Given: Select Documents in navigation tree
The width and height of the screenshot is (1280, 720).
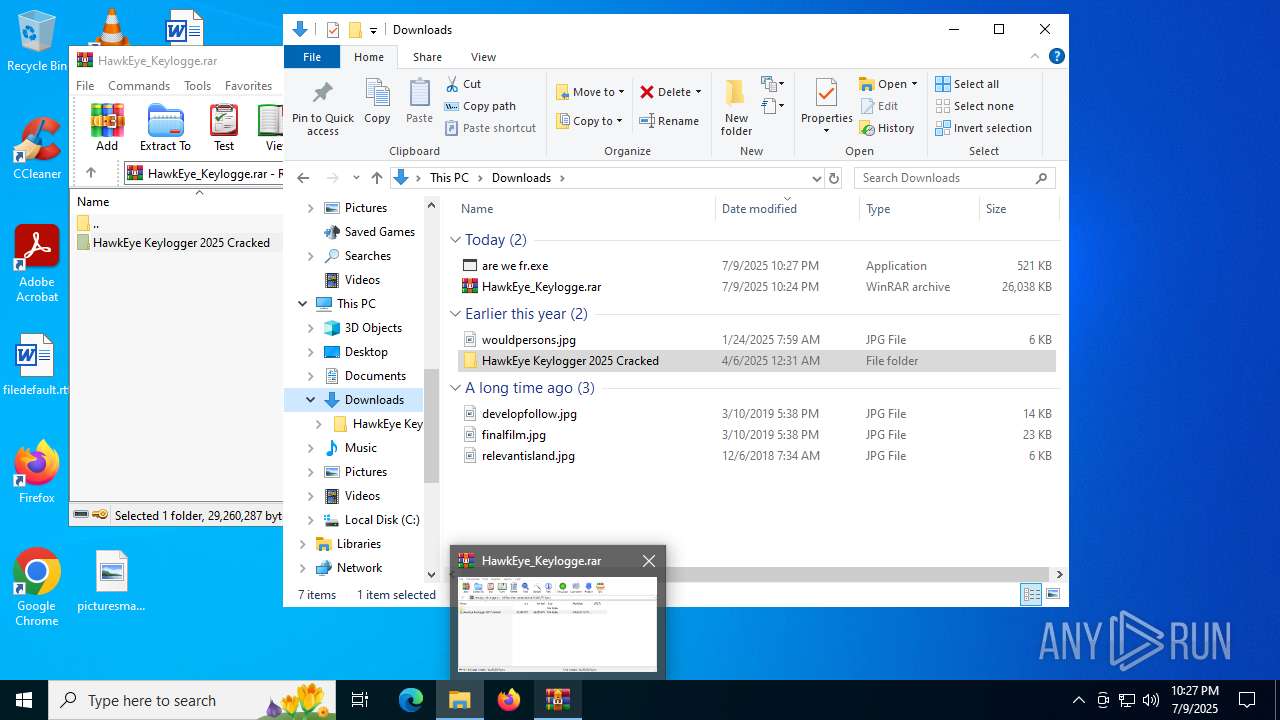Looking at the screenshot, I should point(374,376).
